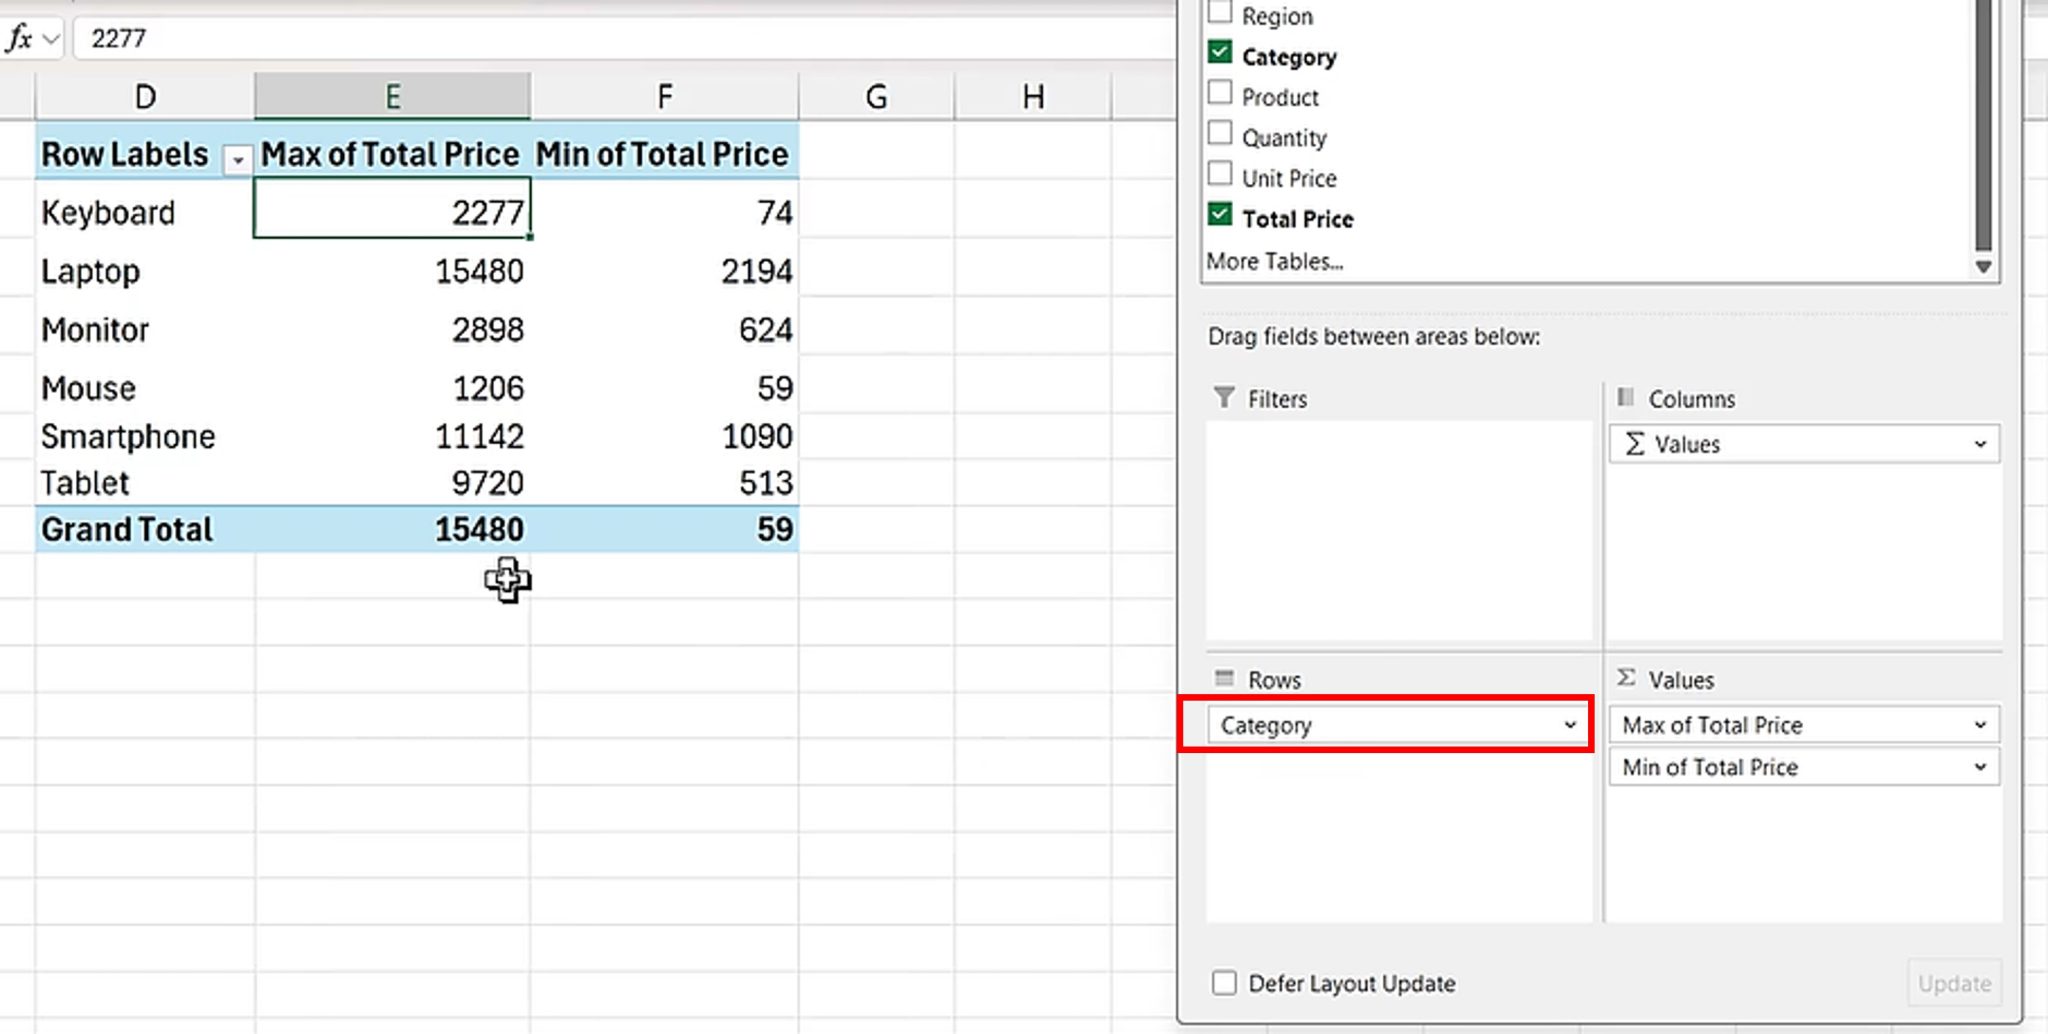Enable Defer Layout Update

(1224, 983)
